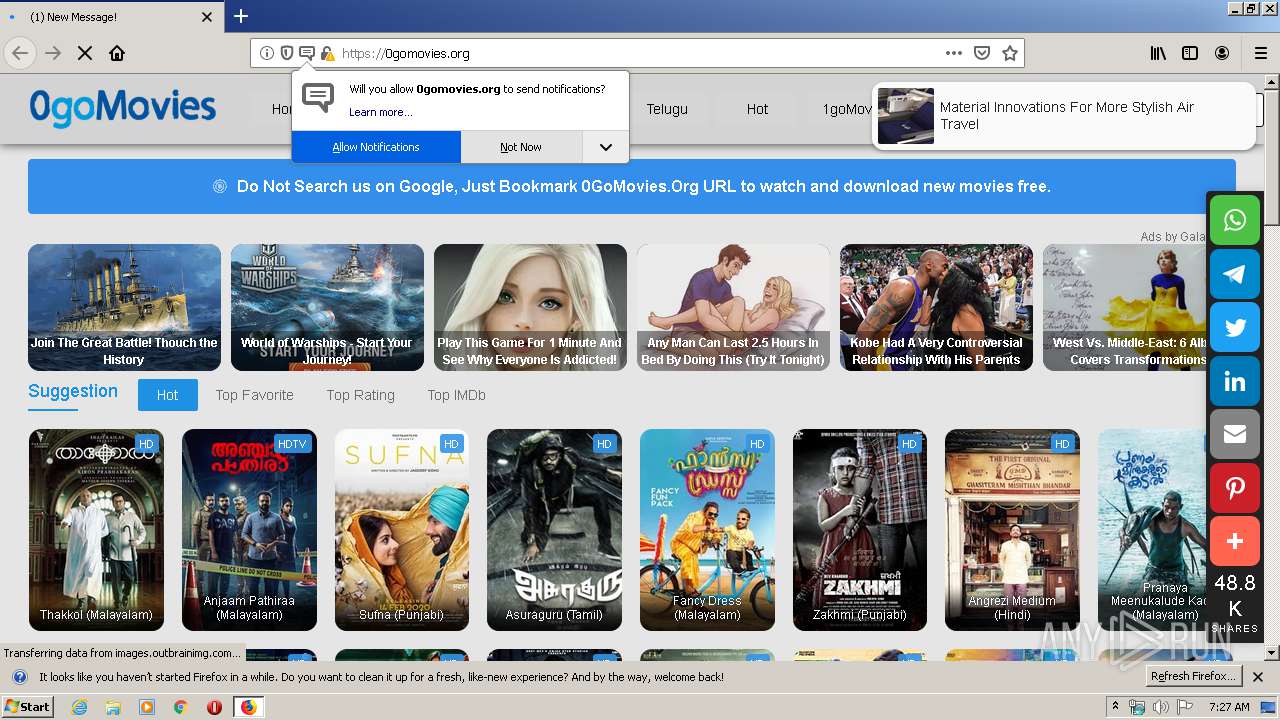Click the 0goMovies site logo

coord(122,106)
